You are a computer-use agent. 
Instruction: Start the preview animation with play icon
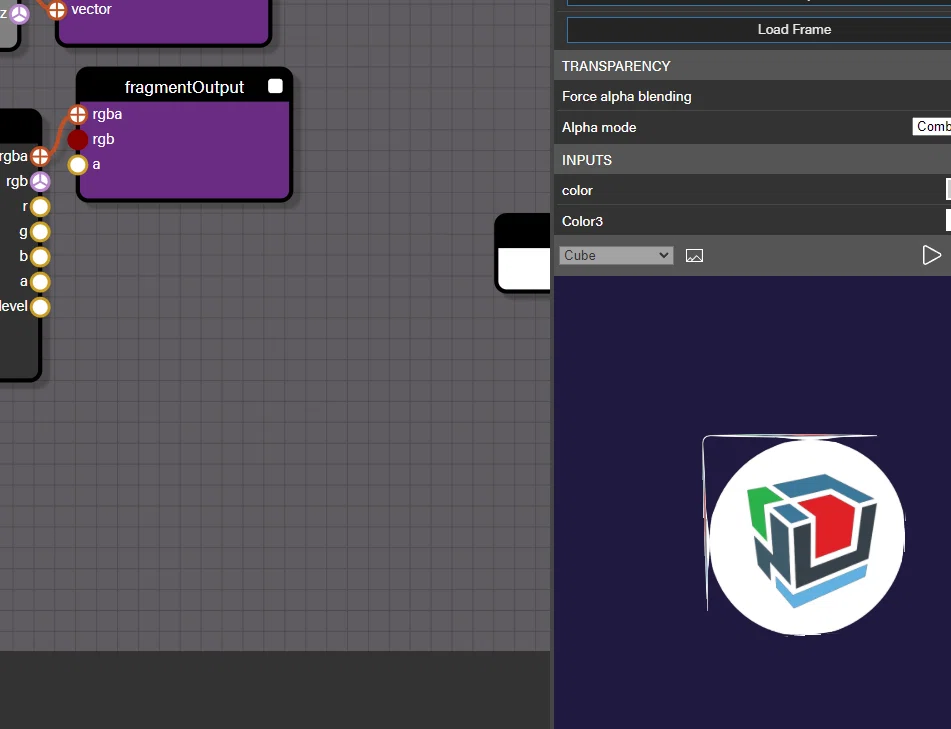point(931,255)
